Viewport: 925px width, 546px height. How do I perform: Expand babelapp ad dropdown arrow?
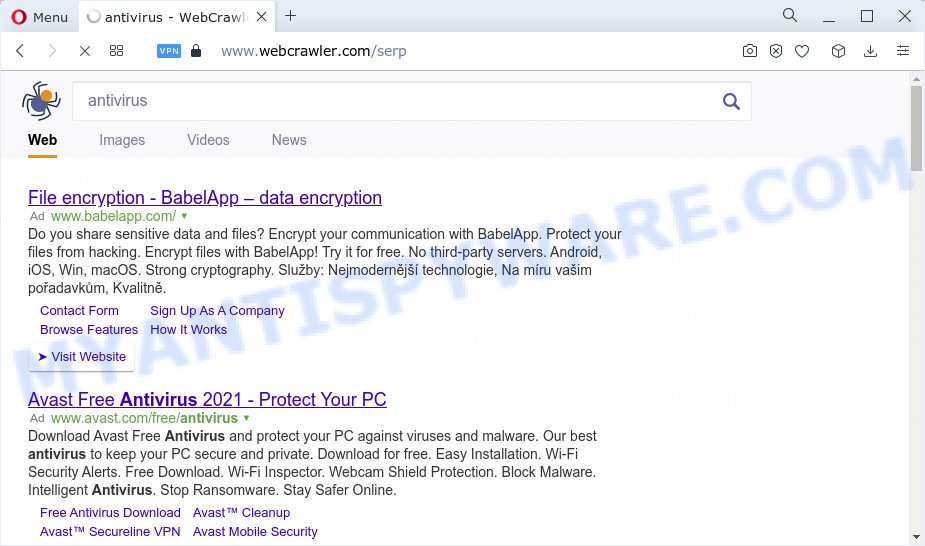pyautogui.click(x=184, y=216)
